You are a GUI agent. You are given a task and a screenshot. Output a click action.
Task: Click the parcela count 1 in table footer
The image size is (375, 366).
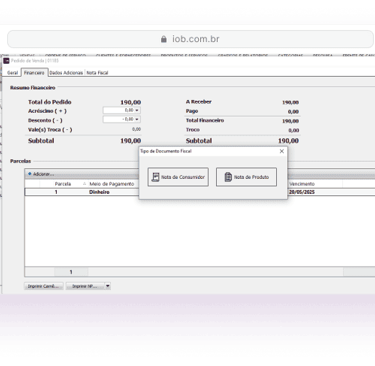point(71,272)
